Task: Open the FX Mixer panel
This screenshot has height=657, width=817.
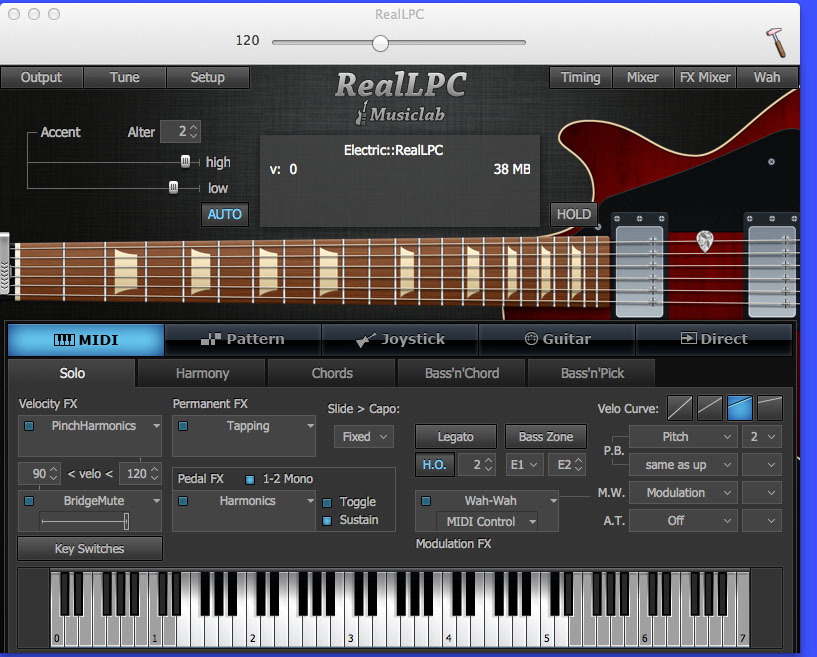Action: click(x=704, y=78)
